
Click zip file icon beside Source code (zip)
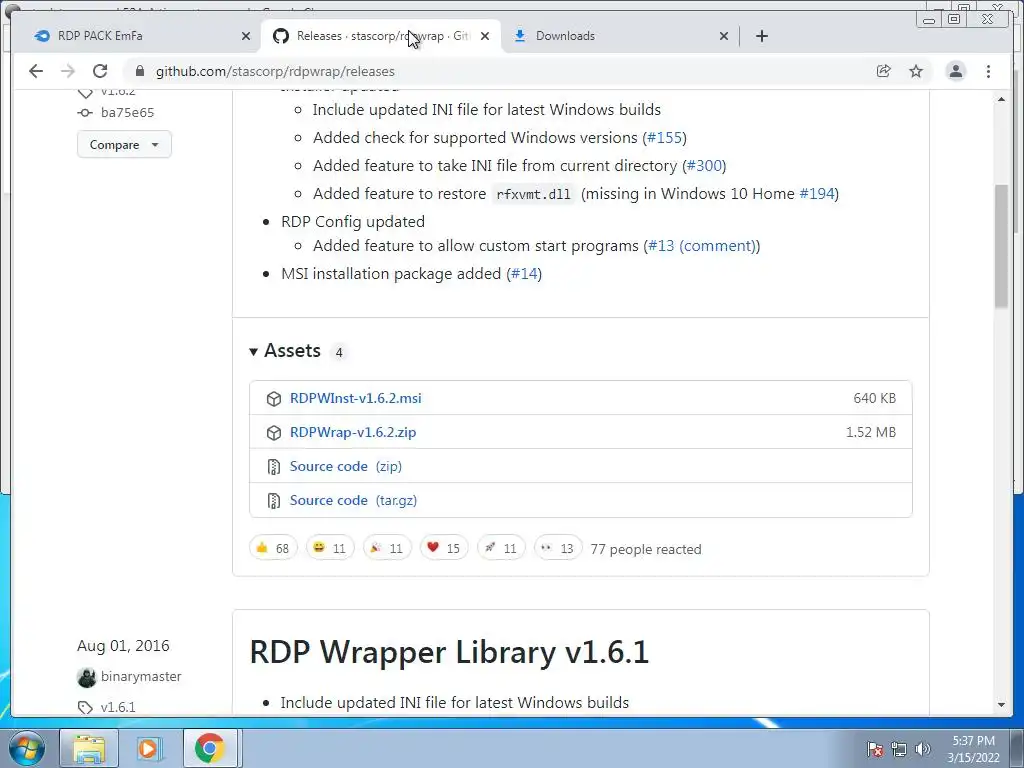coord(274,466)
